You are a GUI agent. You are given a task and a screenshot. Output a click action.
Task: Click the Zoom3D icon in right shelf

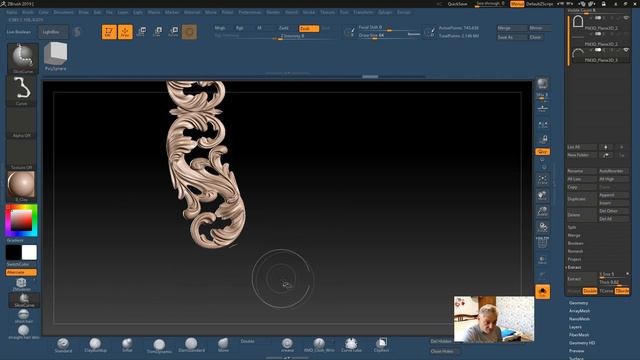[x=542, y=211]
